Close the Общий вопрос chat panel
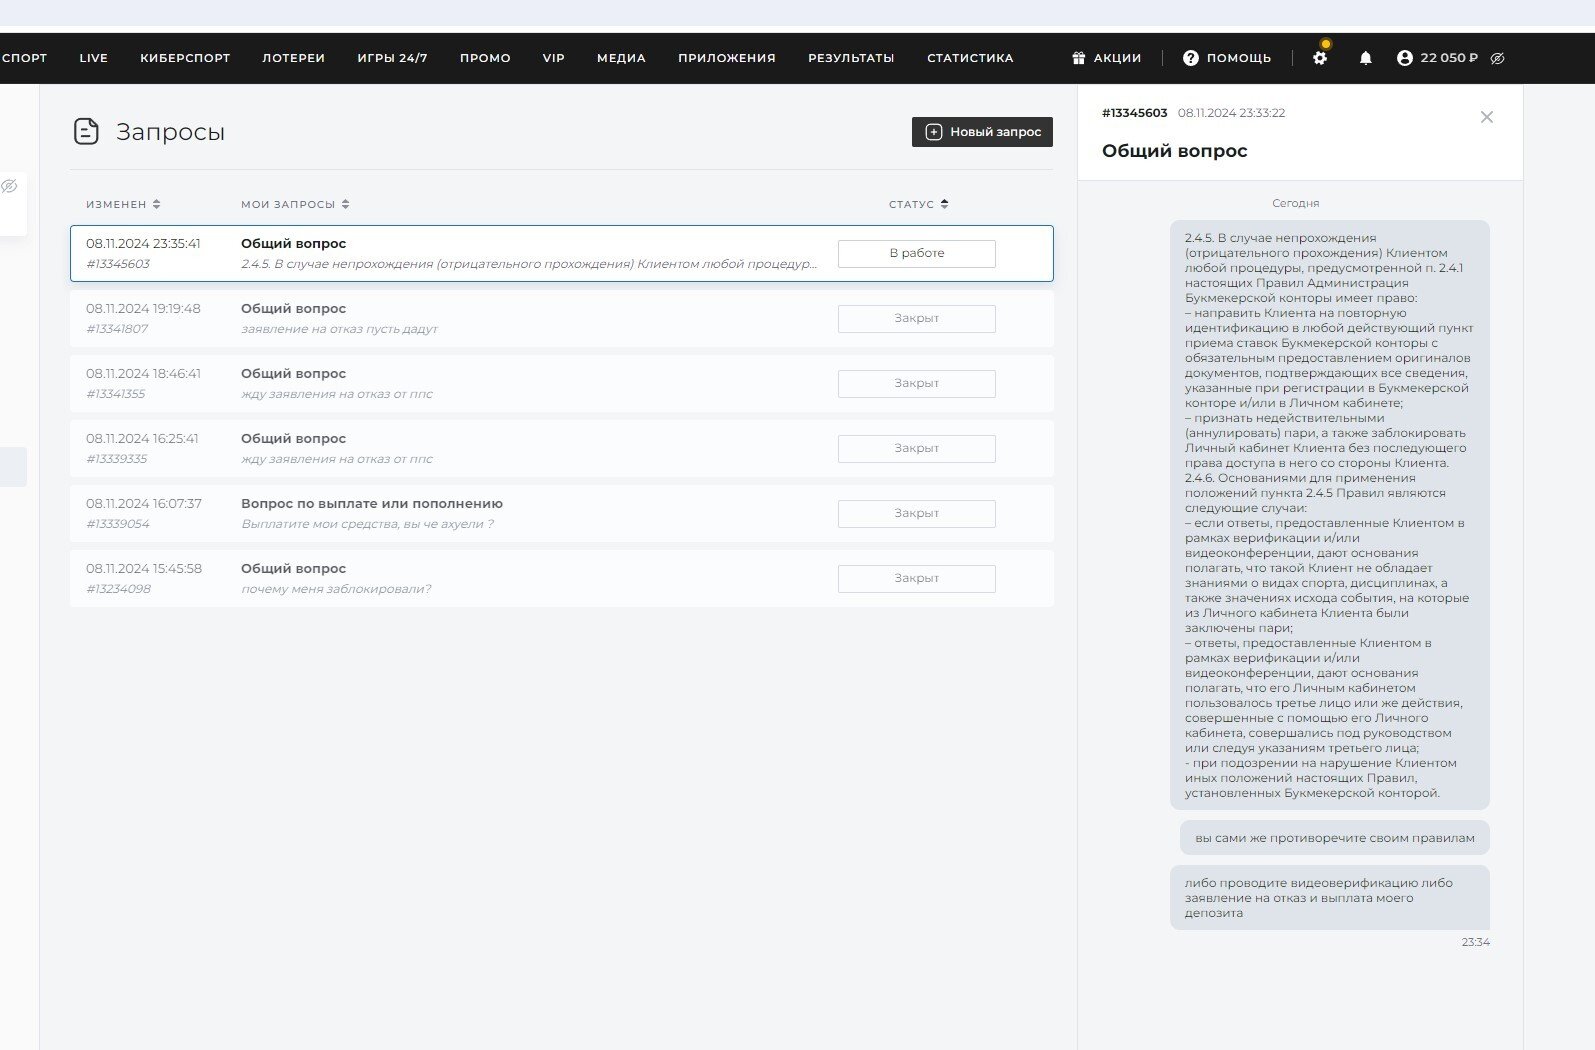Viewport: 1595px width, 1050px height. coord(1486,117)
